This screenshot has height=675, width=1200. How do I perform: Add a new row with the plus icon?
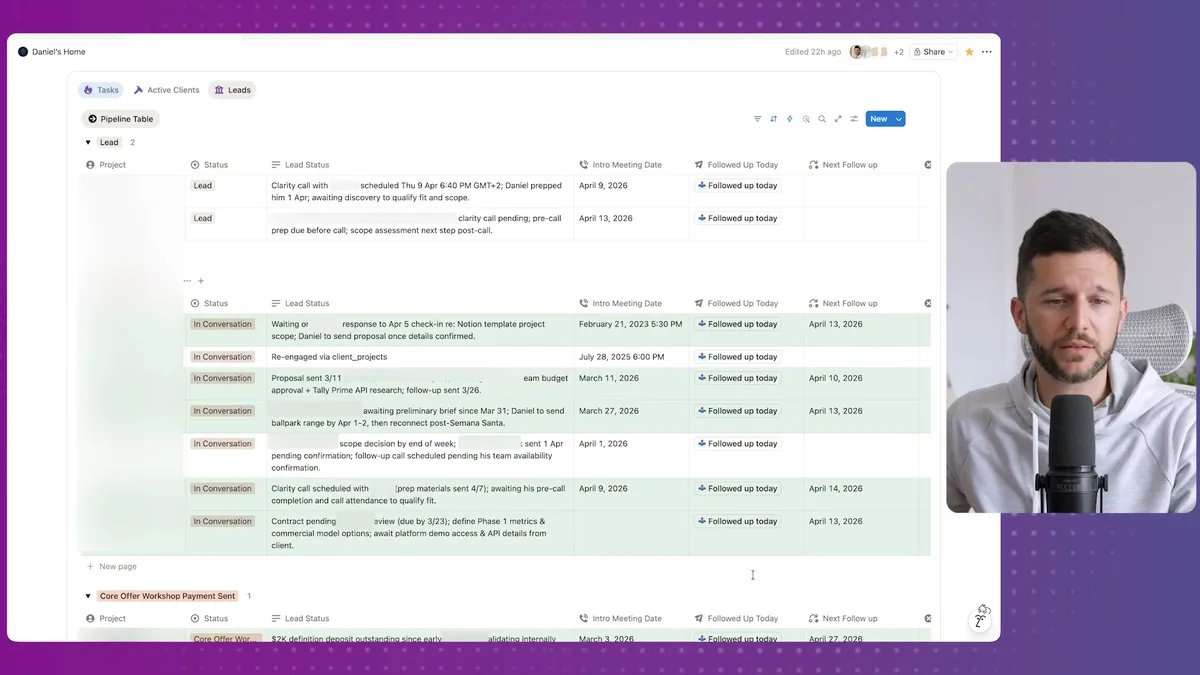tap(201, 281)
